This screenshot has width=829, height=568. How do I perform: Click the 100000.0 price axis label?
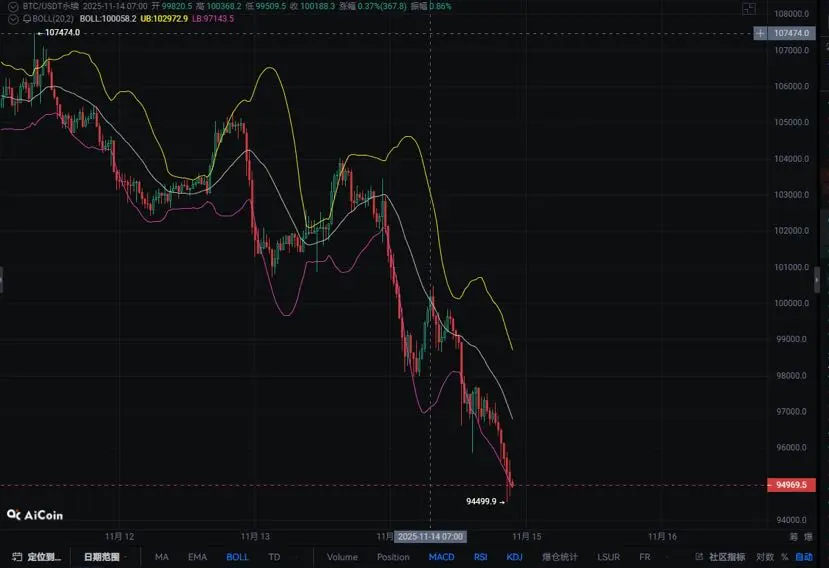791,304
